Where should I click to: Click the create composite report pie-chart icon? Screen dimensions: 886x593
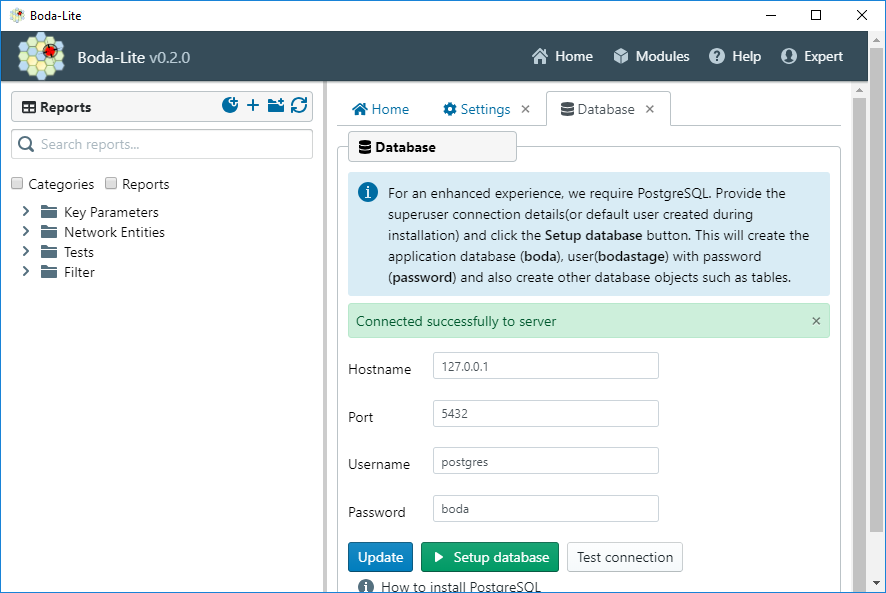point(230,105)
